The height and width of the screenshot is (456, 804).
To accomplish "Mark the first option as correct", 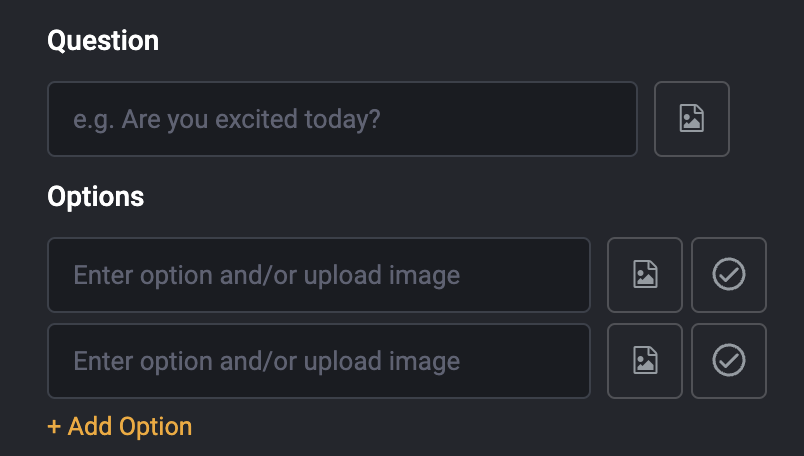I will tap(729, 275).
